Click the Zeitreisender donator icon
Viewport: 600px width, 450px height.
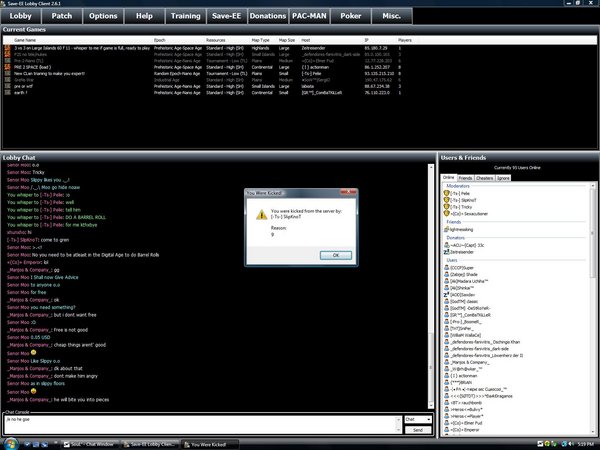(446, 254)
